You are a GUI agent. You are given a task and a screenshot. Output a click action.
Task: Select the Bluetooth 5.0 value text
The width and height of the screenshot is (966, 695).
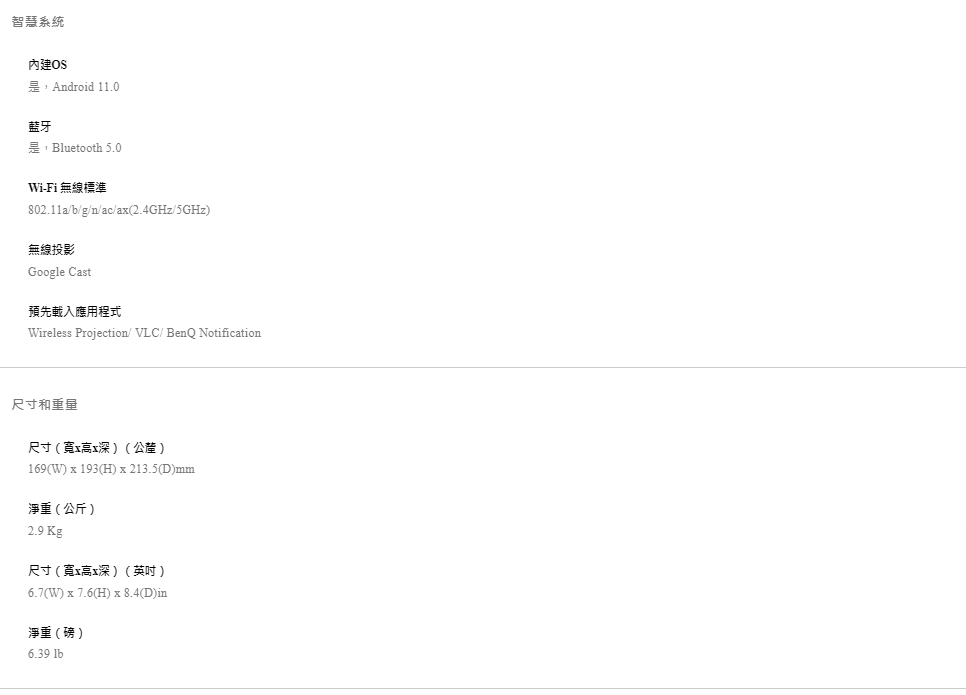click(x=75, y=148)
